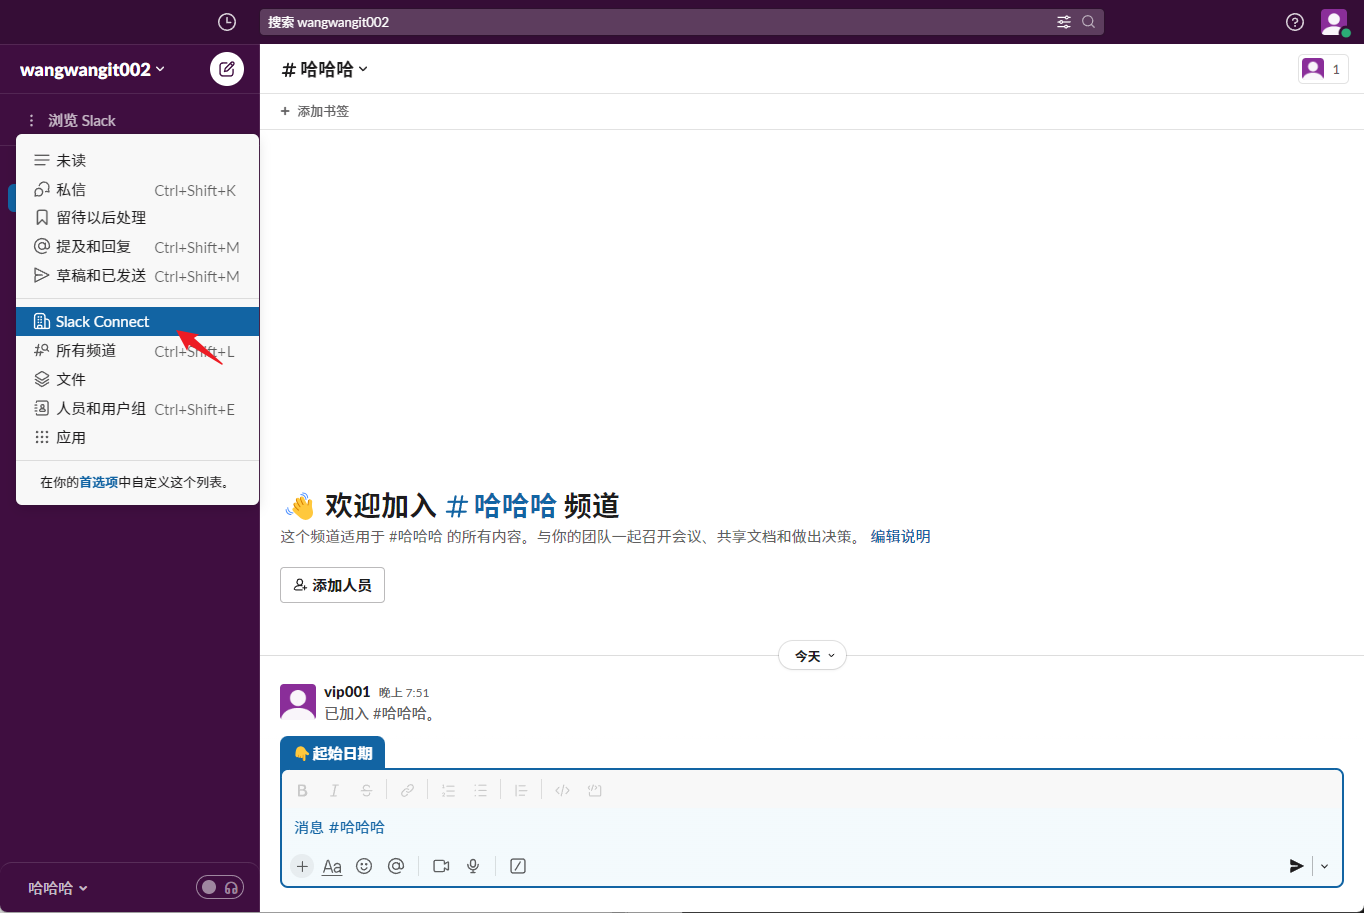Click the vip001 message avatar
Screen dimensions: 1364x913
coord(298,702)
